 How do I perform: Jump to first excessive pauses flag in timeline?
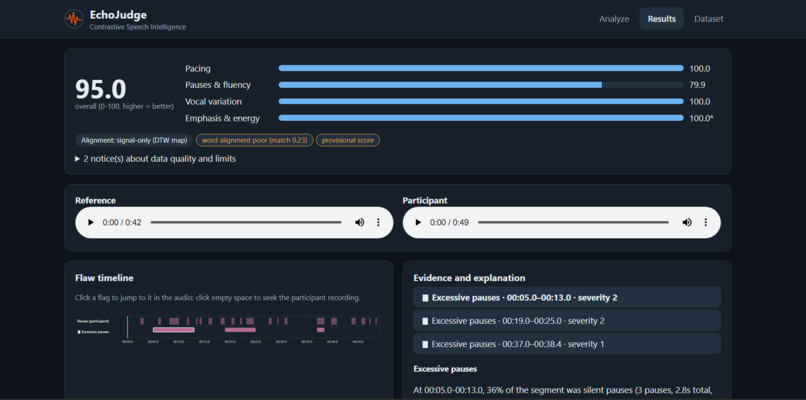point(174,330)
